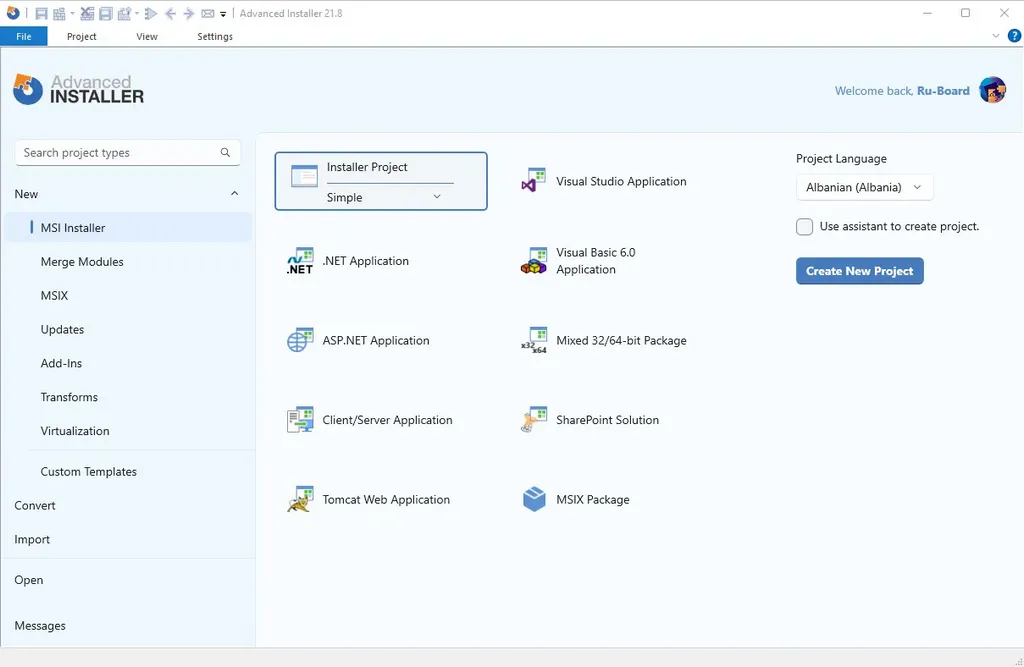Select the Mixed 32/64-bit Package label
Viewport: 1024px width, 667px height.
[x=621, y=340]
